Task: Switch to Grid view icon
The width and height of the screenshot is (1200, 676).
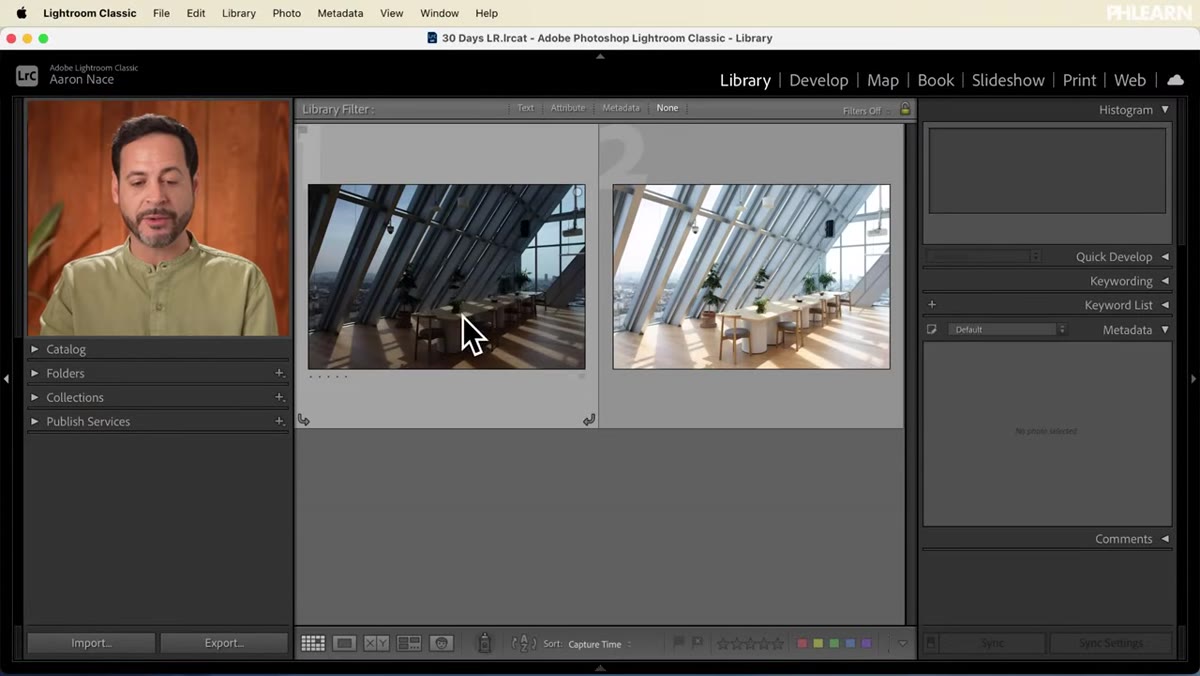Action: pos(313,644)
